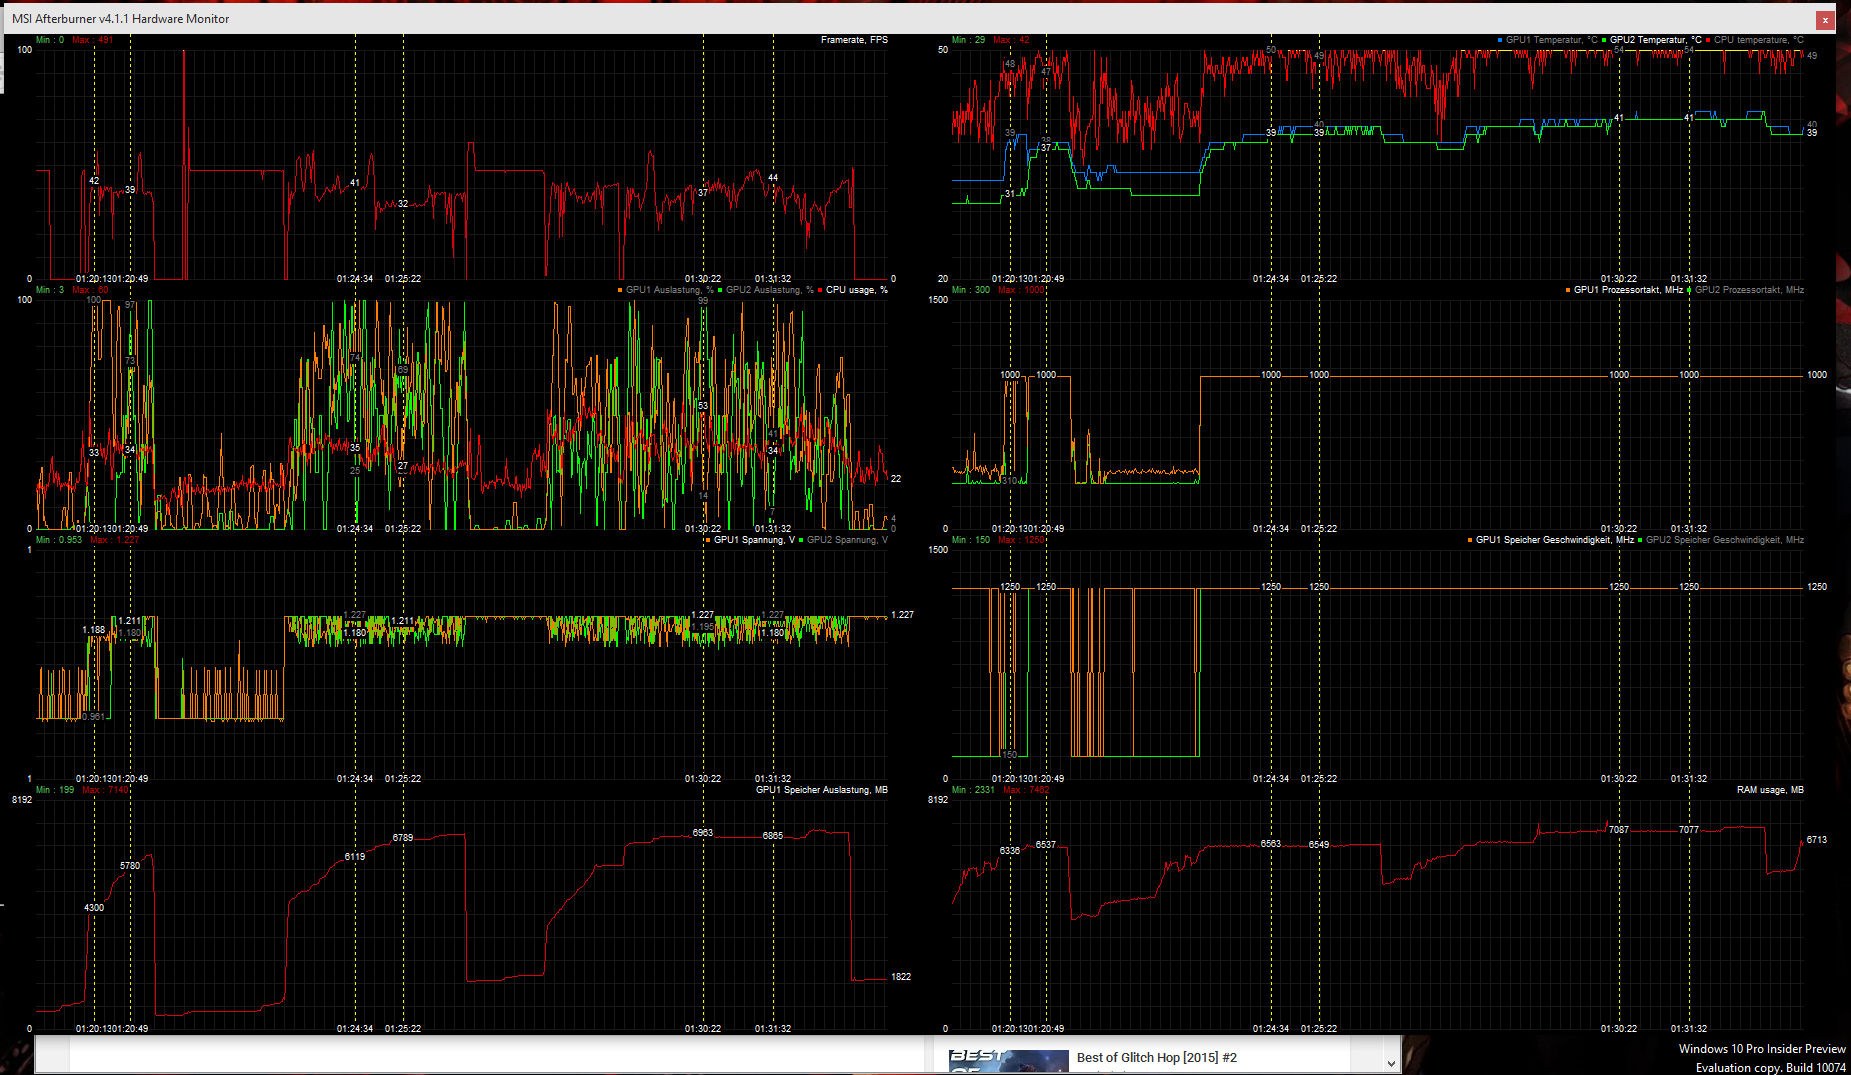The width and height of the screenshot is (1851, 1075).
Task: Click the '6563' reading in RAM usage graph
Action: (x=1271, y=844)
